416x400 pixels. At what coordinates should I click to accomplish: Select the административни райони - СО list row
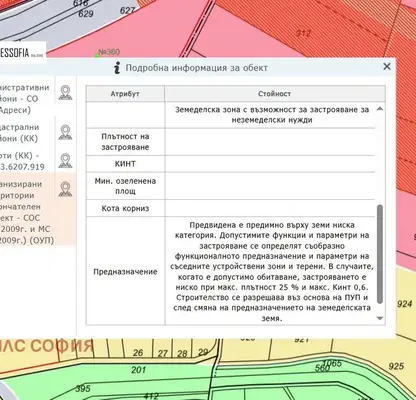27,99
